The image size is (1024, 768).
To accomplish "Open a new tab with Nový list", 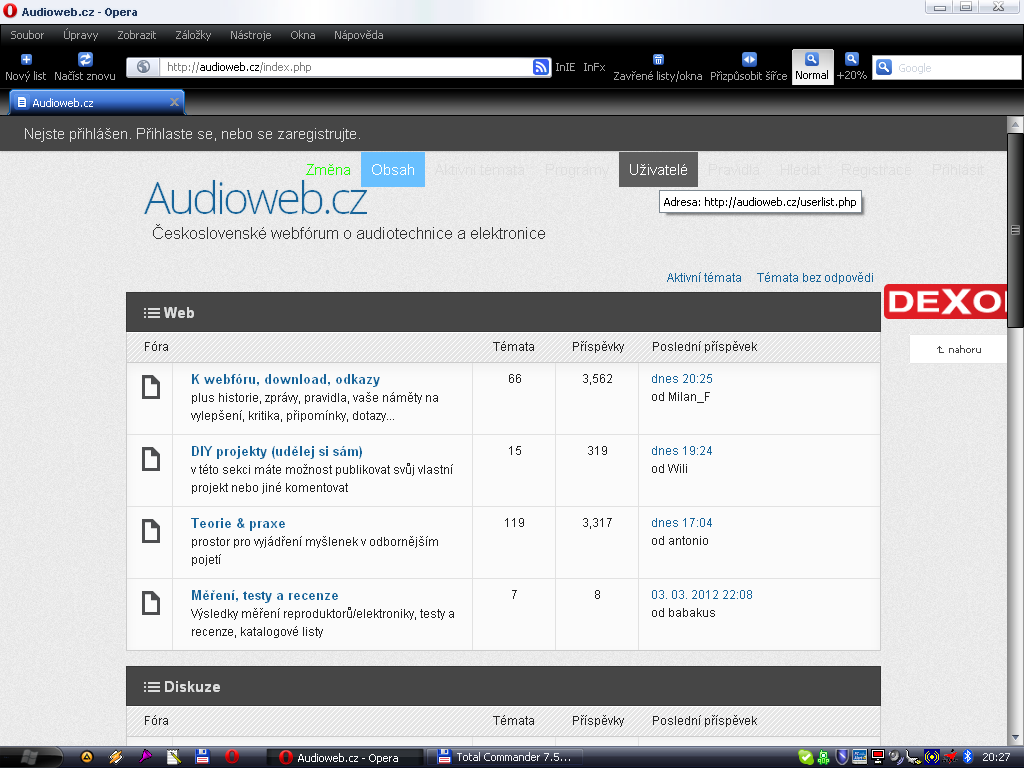I will click(25, 67).
